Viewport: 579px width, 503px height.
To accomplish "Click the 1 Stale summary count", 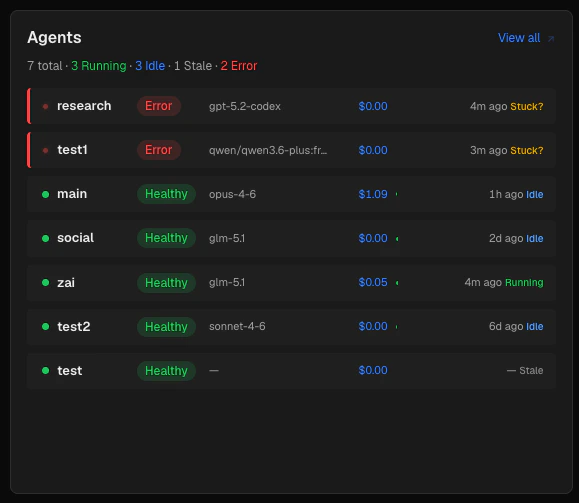I will (x=193, y=66).
